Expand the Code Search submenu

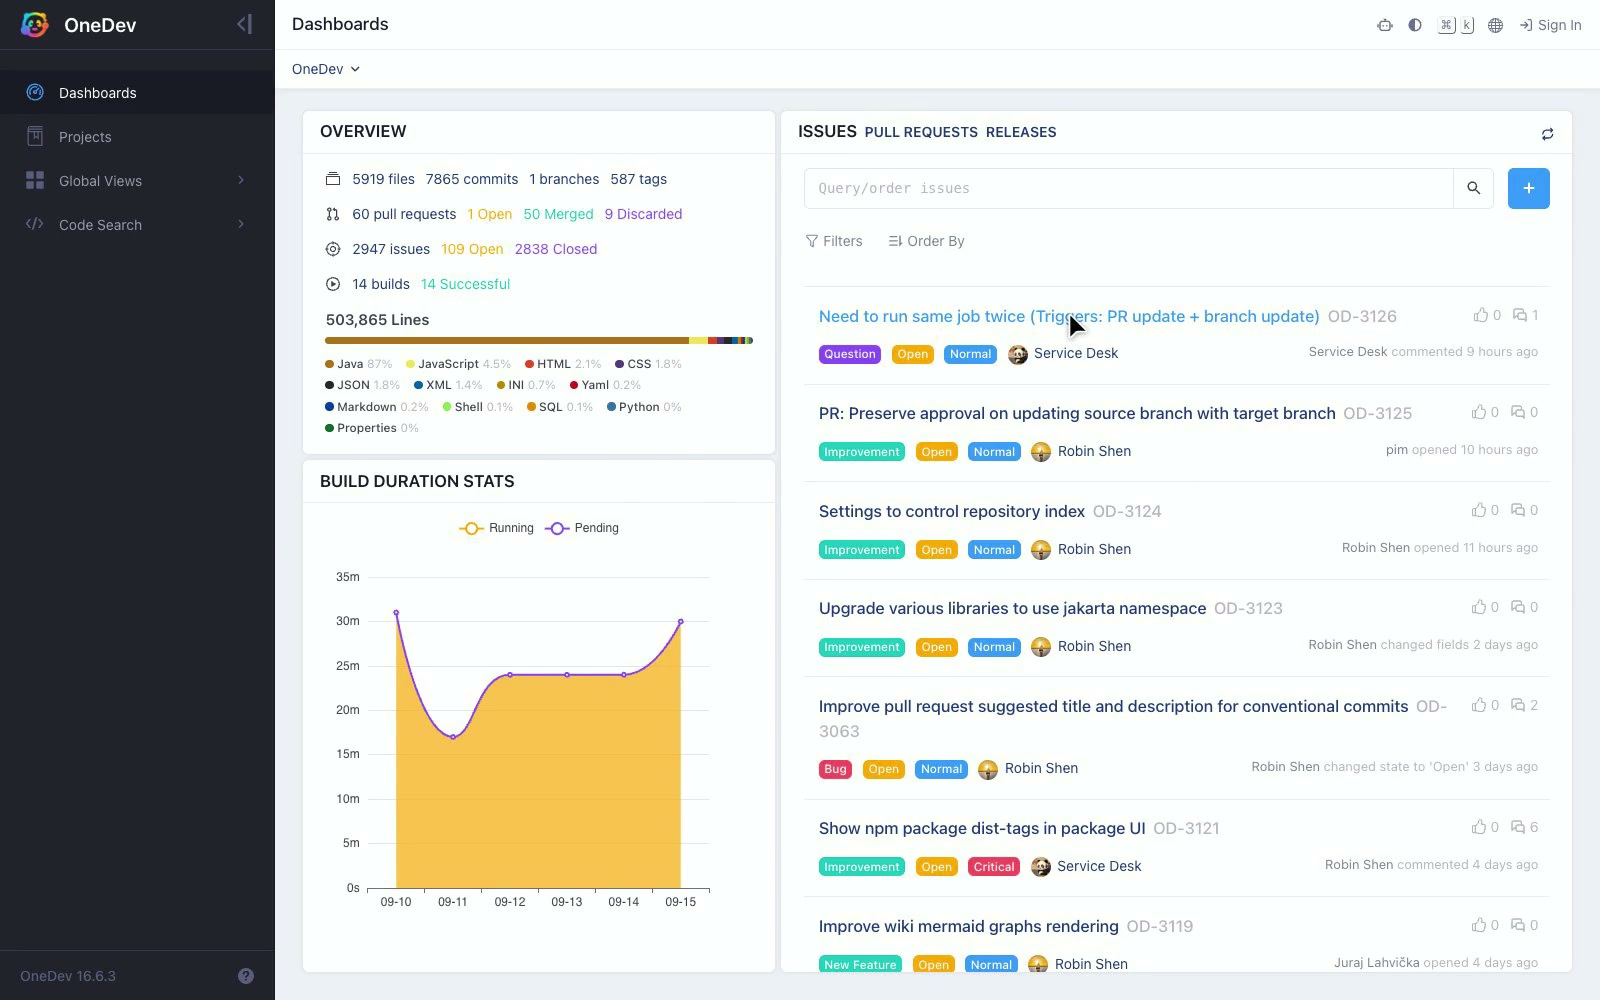(x=137, y=225)
